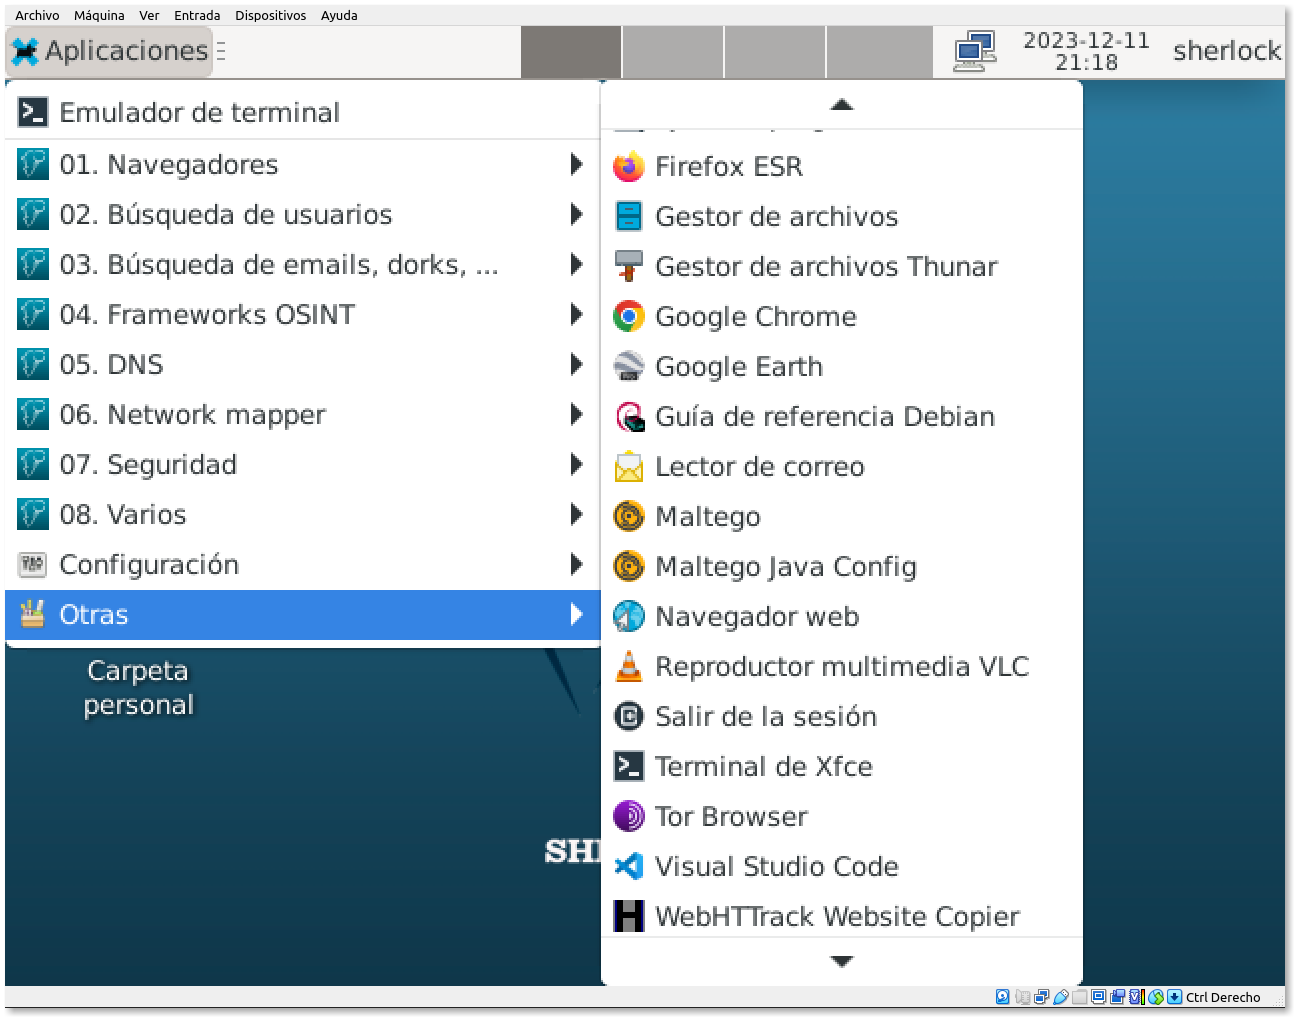Image resolution: width=1294 pixels, height=1017 pixels.
Task: Click the Guía de referencia Debian icon
Action: click(628, 416)
